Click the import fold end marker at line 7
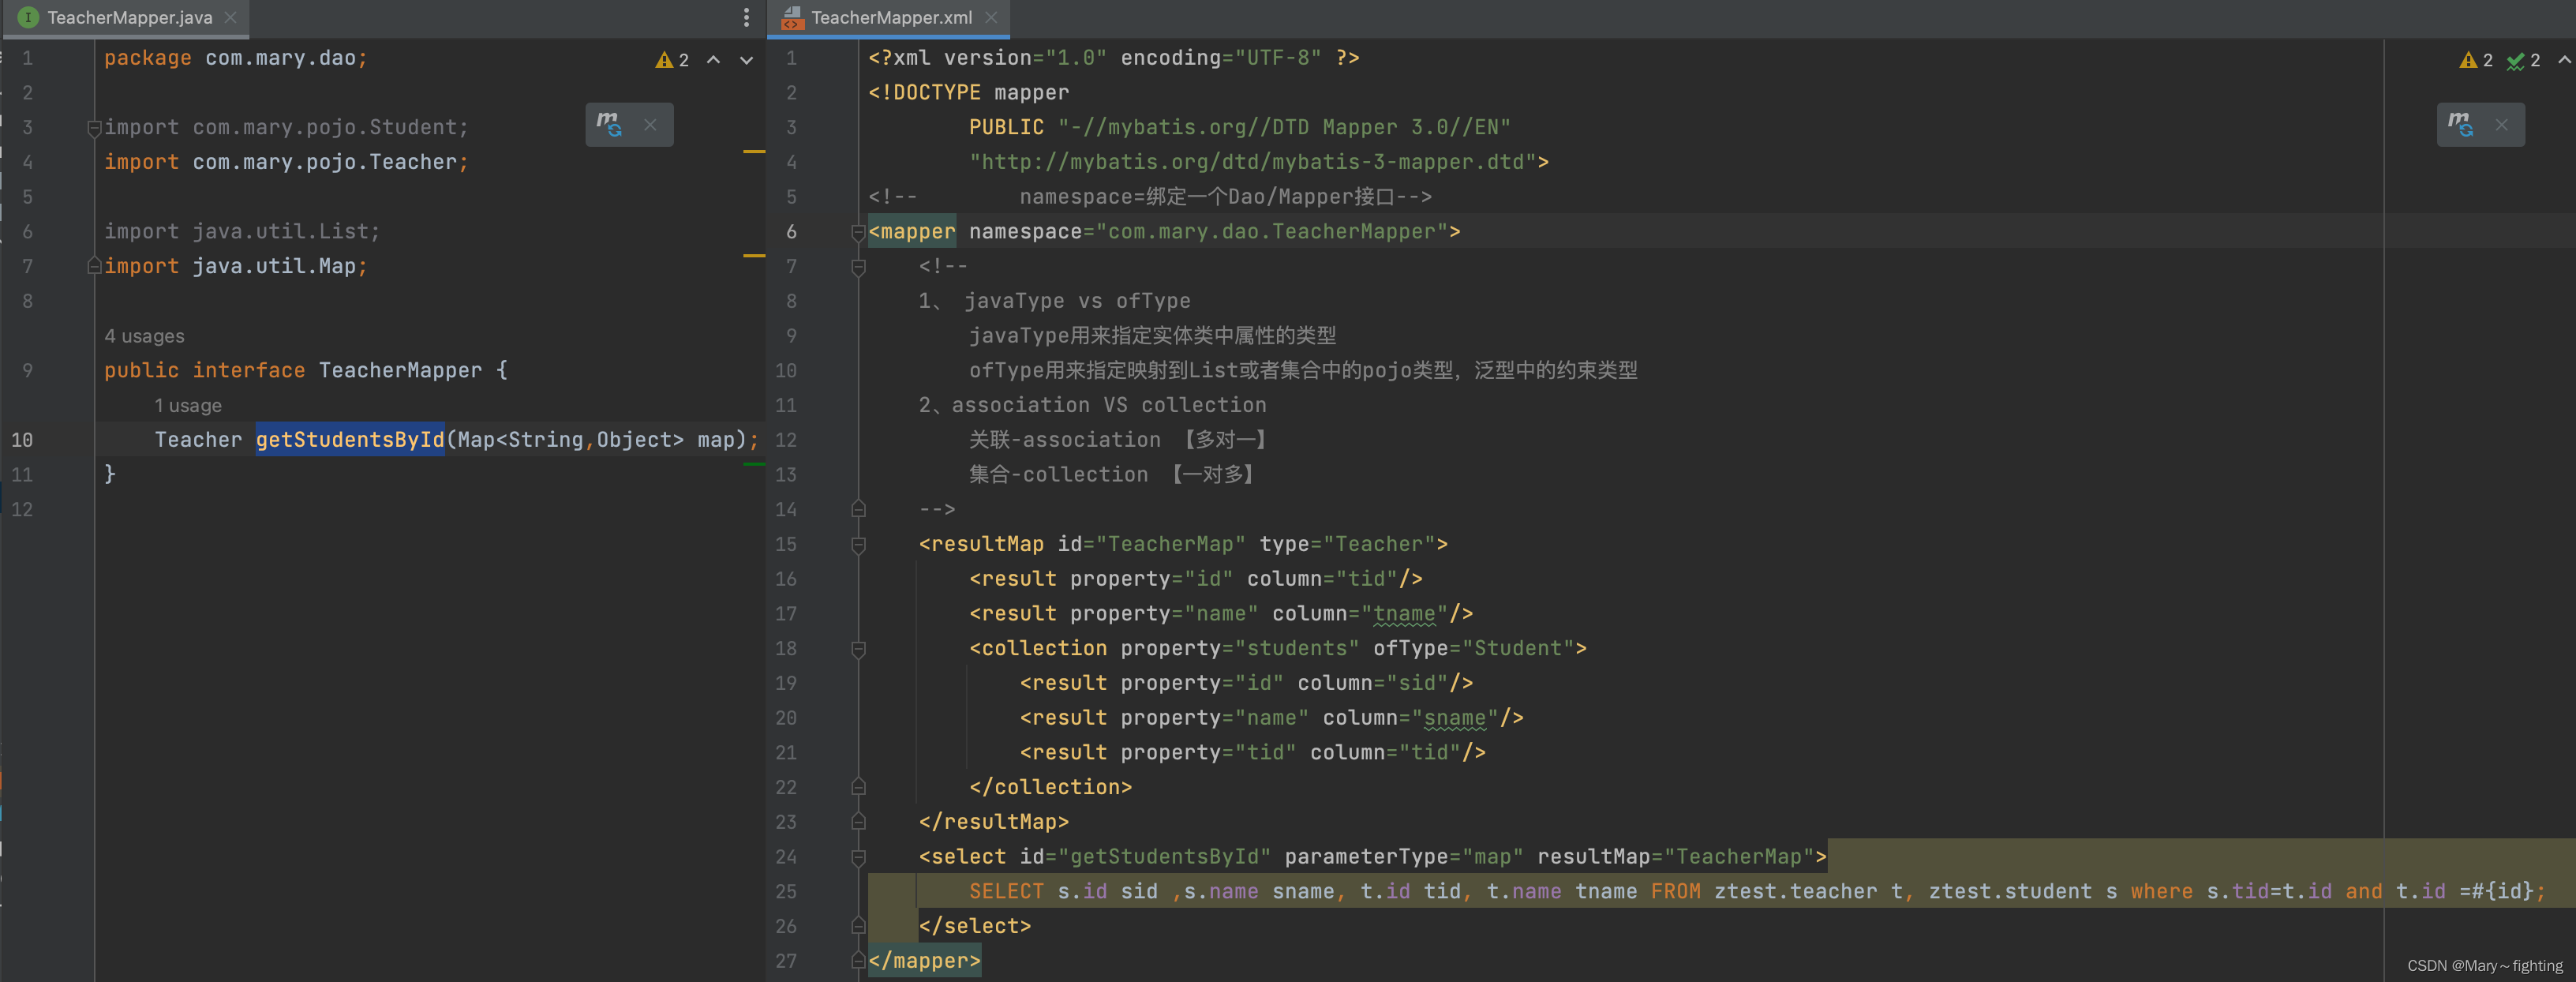2576x982 pixels. [x=94, y=266]
